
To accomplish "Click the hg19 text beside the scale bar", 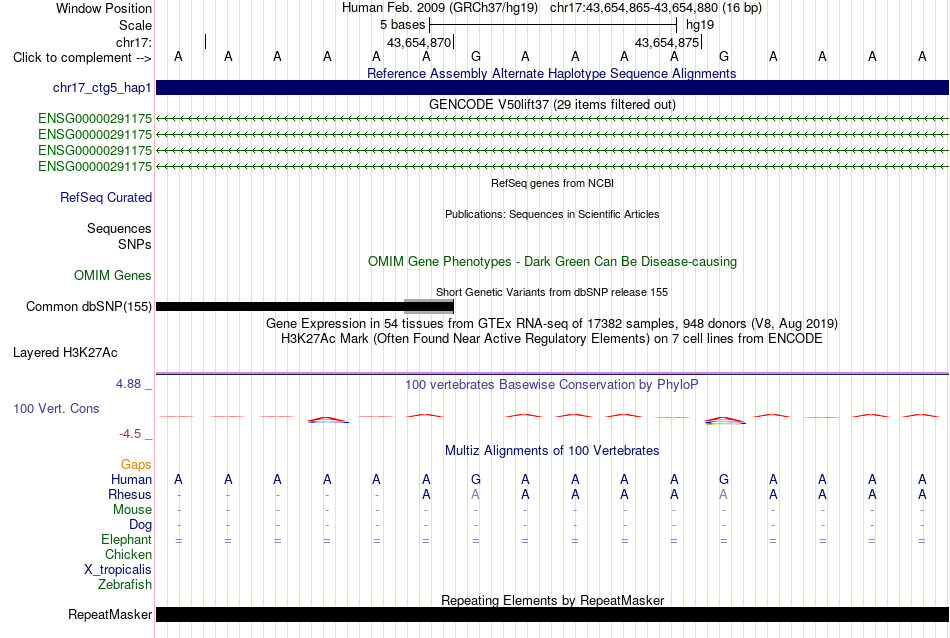I will coord(700,25).
